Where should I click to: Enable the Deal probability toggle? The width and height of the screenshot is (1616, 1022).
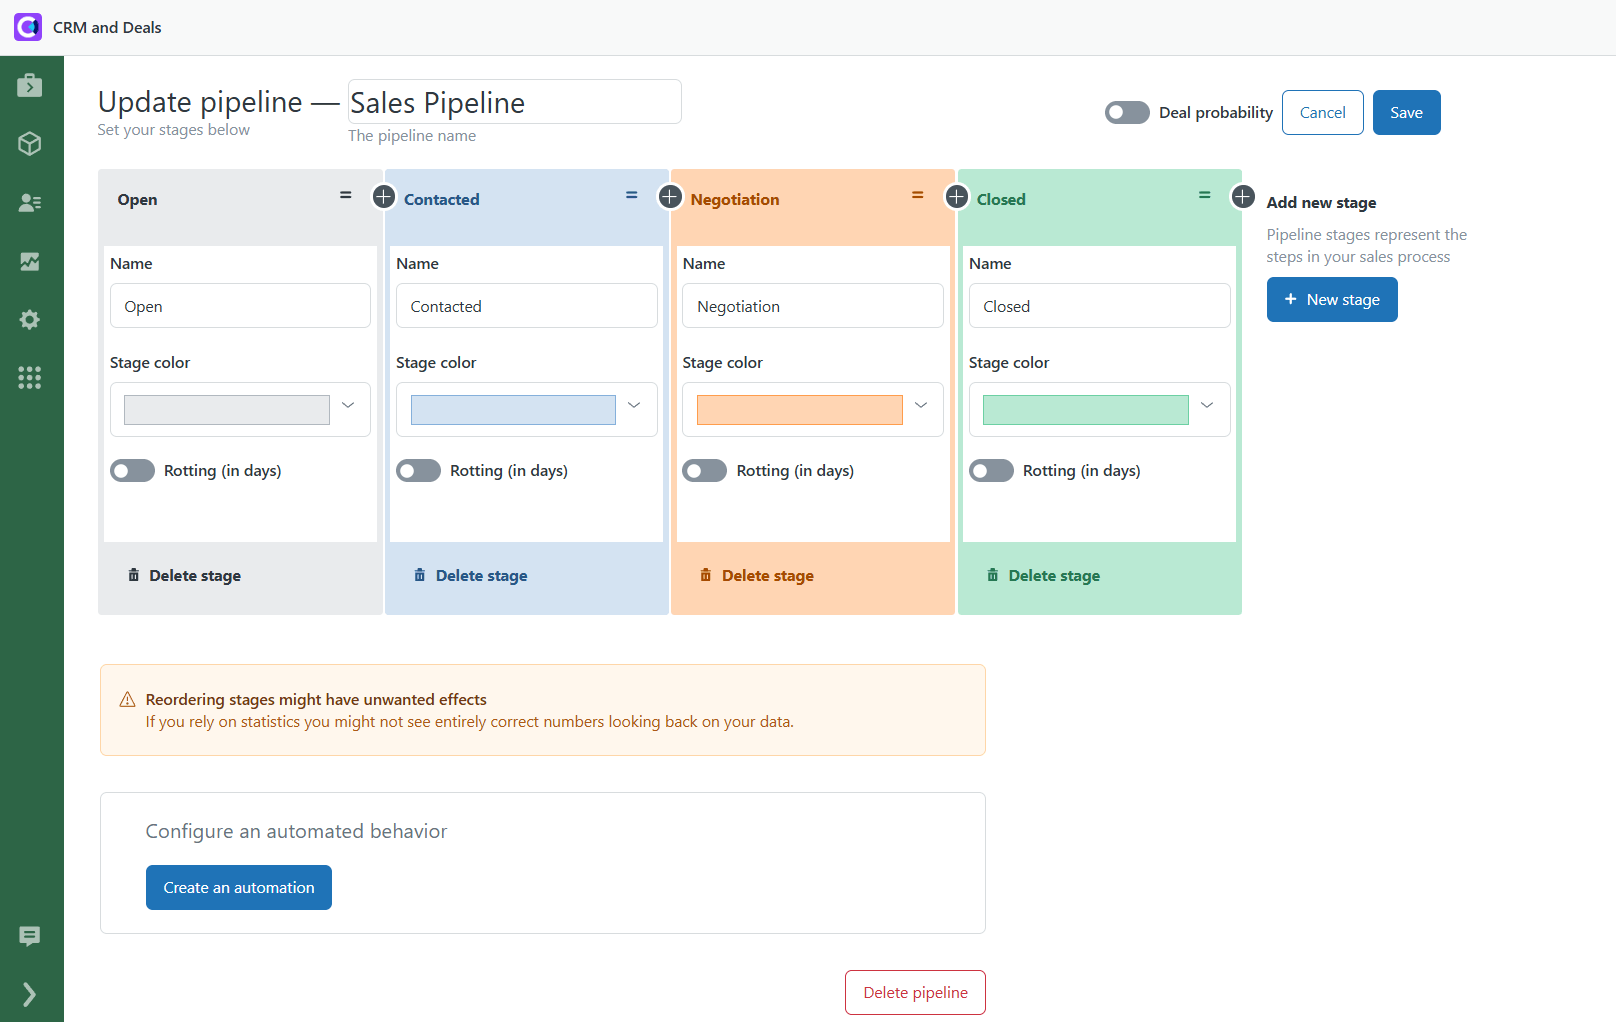pyautogui.click(x=1126, y=112)
